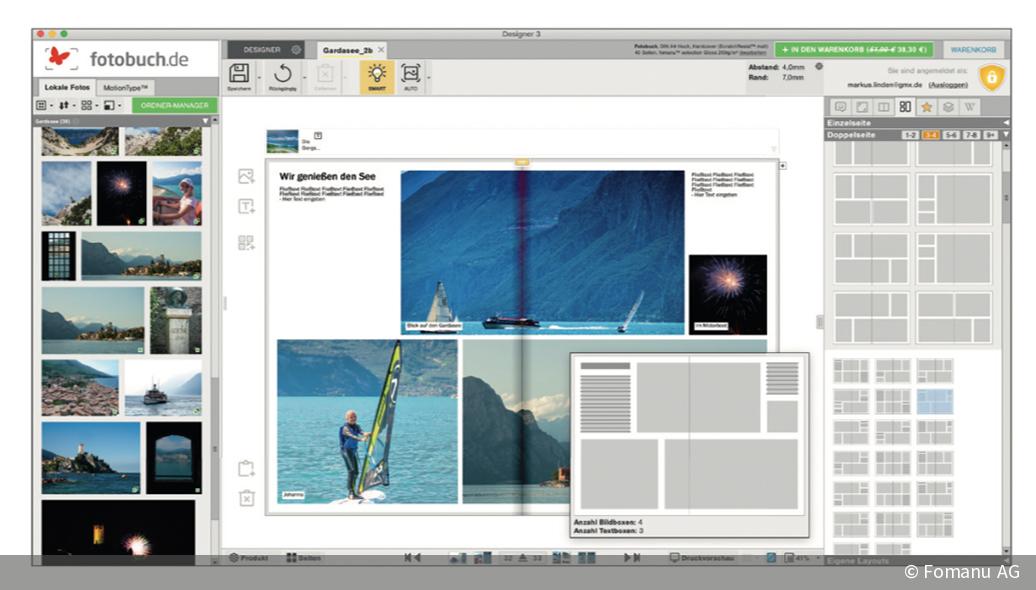Image resolution: width=1036 pixels, height=590 pixels.
Task: Switch to the MotionType tab
Action: coord(125,88)
